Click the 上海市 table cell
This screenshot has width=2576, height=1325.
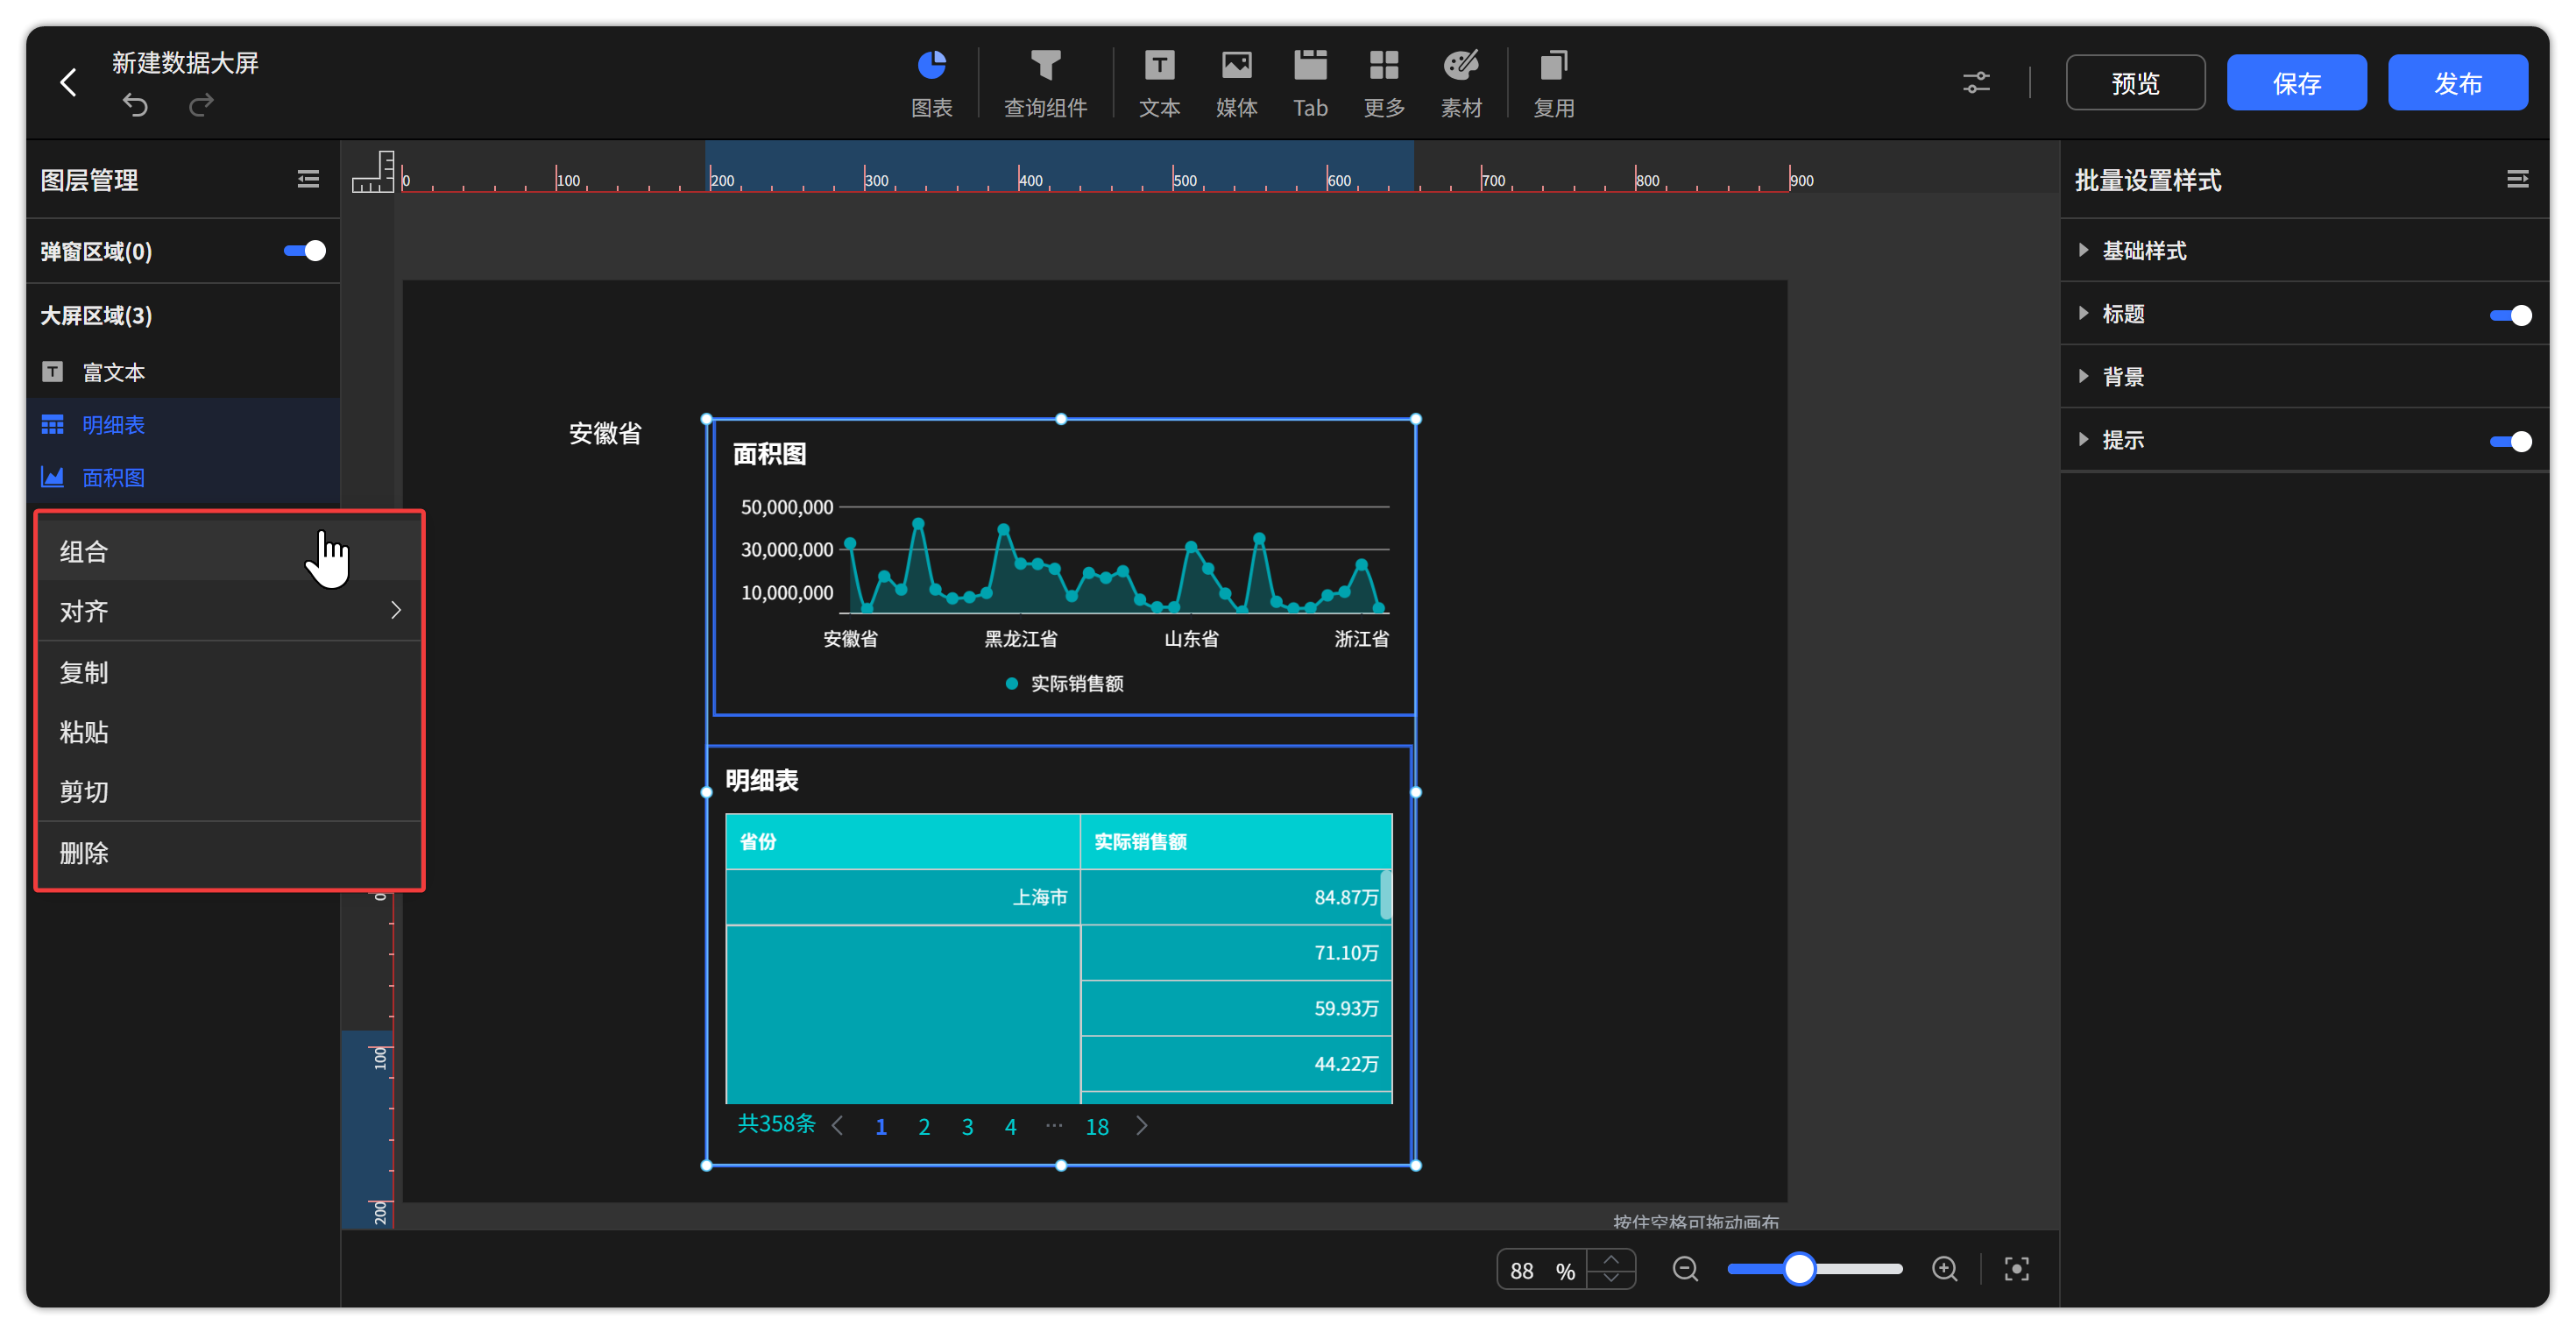(902, 897)
